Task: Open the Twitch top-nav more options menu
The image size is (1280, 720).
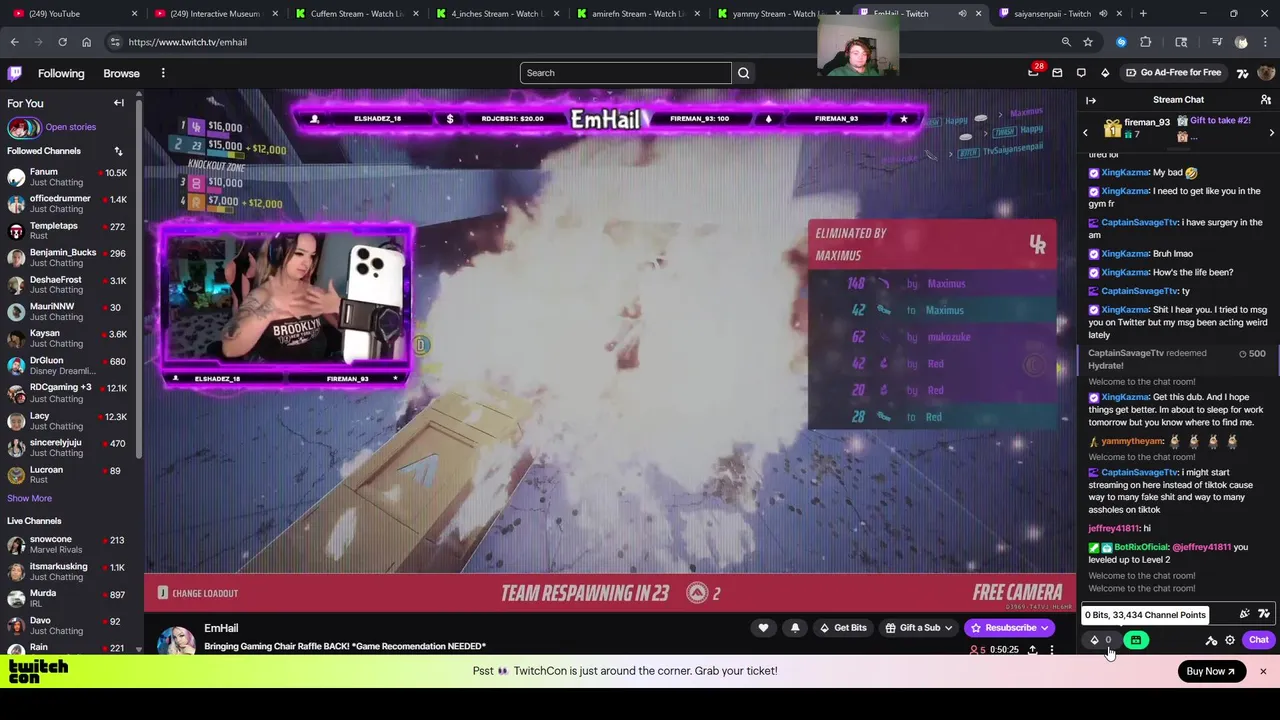Action: pyautogui.click(x=163, y=73)
